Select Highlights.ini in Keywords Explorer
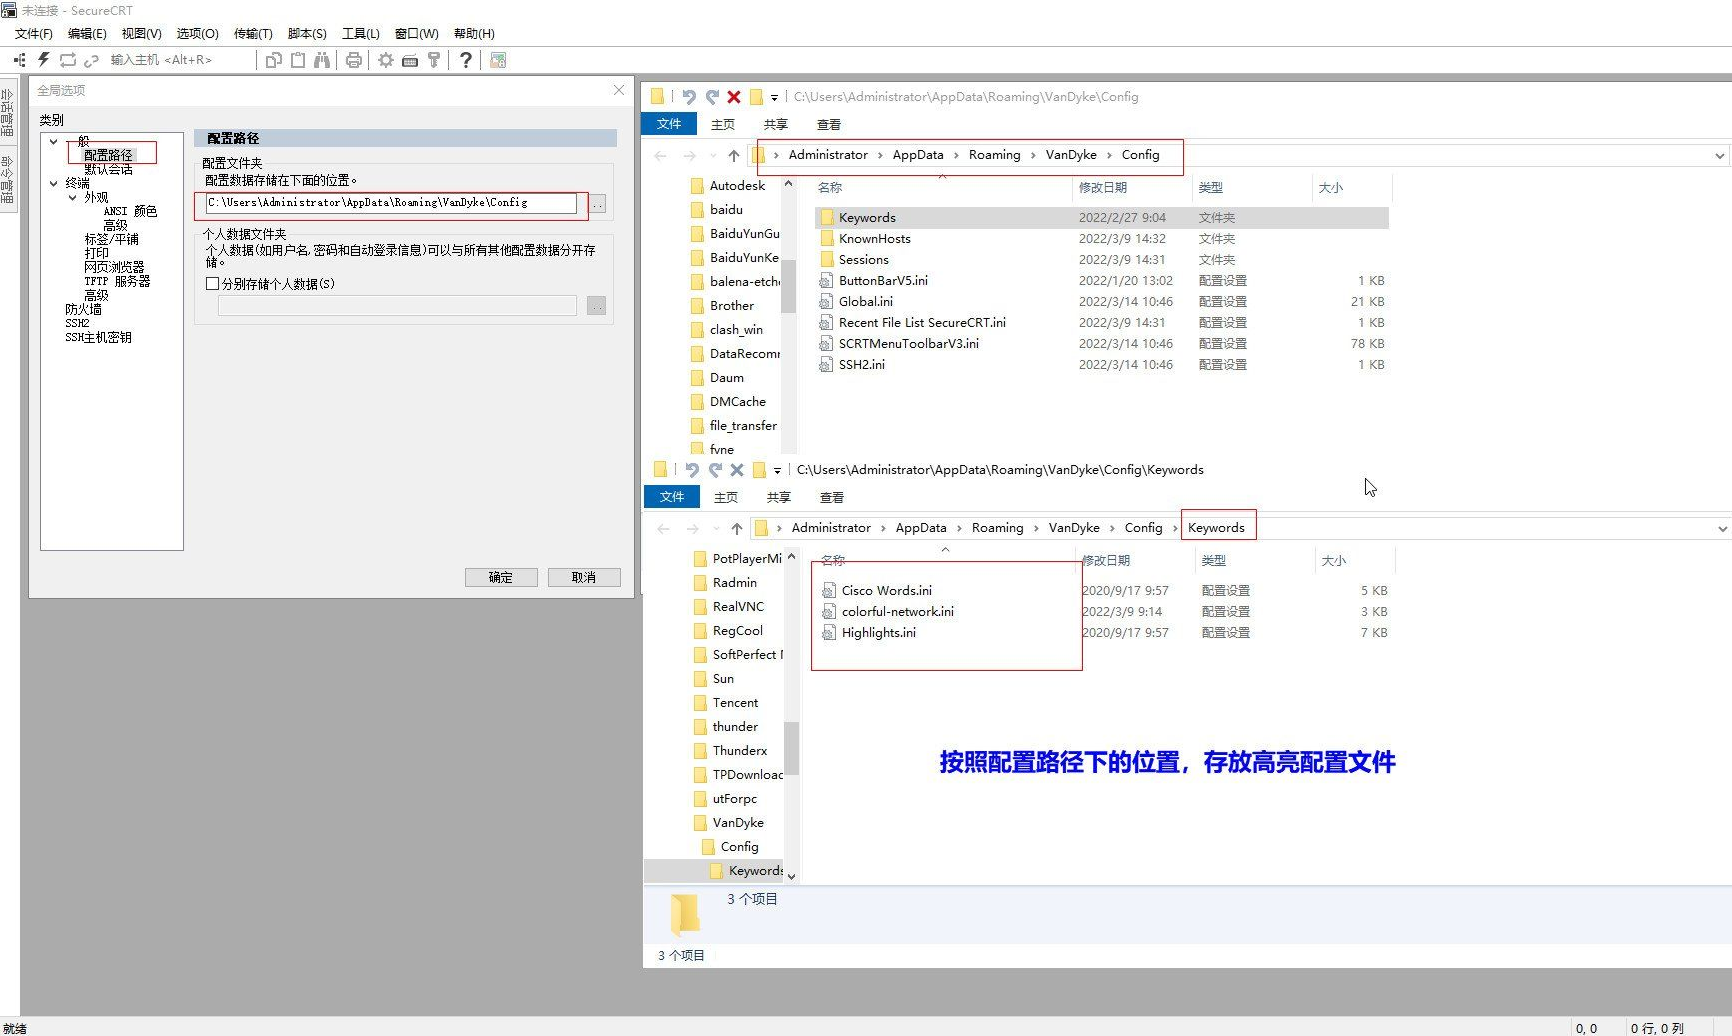Viewport: 1732px width, 1036px height. coord(879,633)
